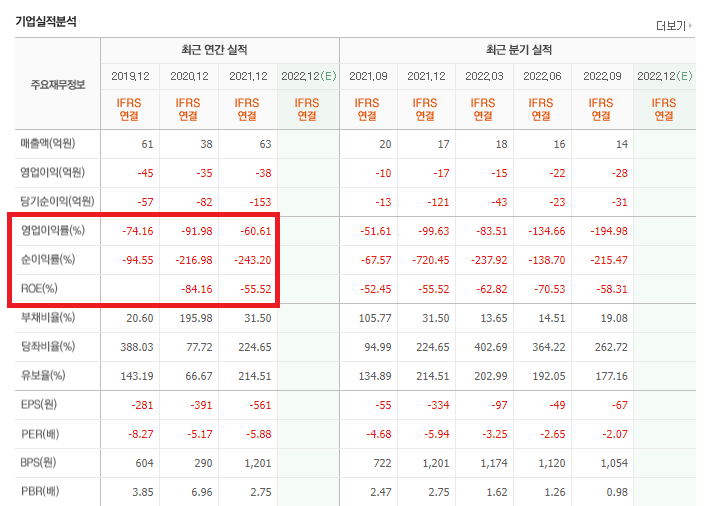Click the 2022.06 quarterly column header

click(x=542, y=76)
